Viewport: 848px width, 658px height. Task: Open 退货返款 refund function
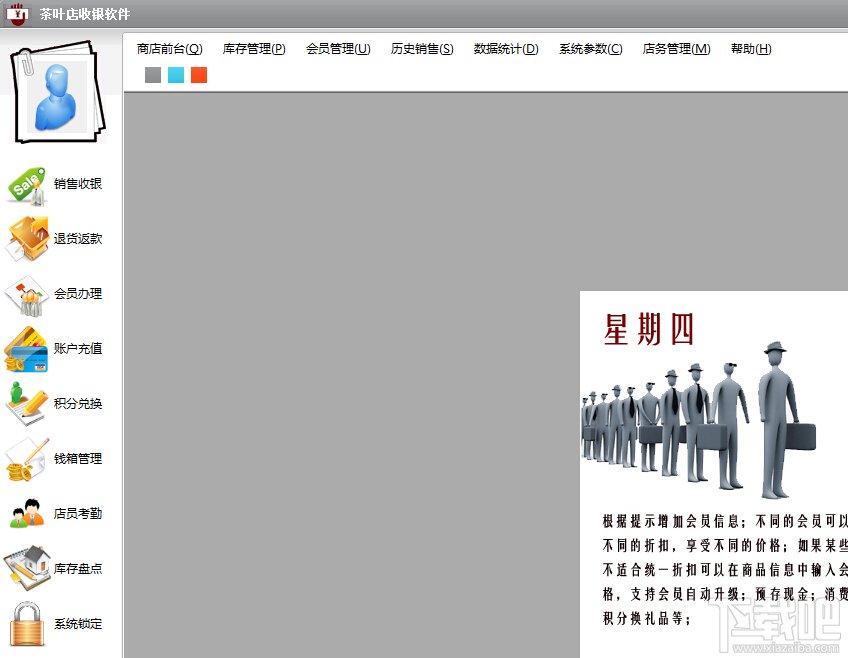[78, 239]
